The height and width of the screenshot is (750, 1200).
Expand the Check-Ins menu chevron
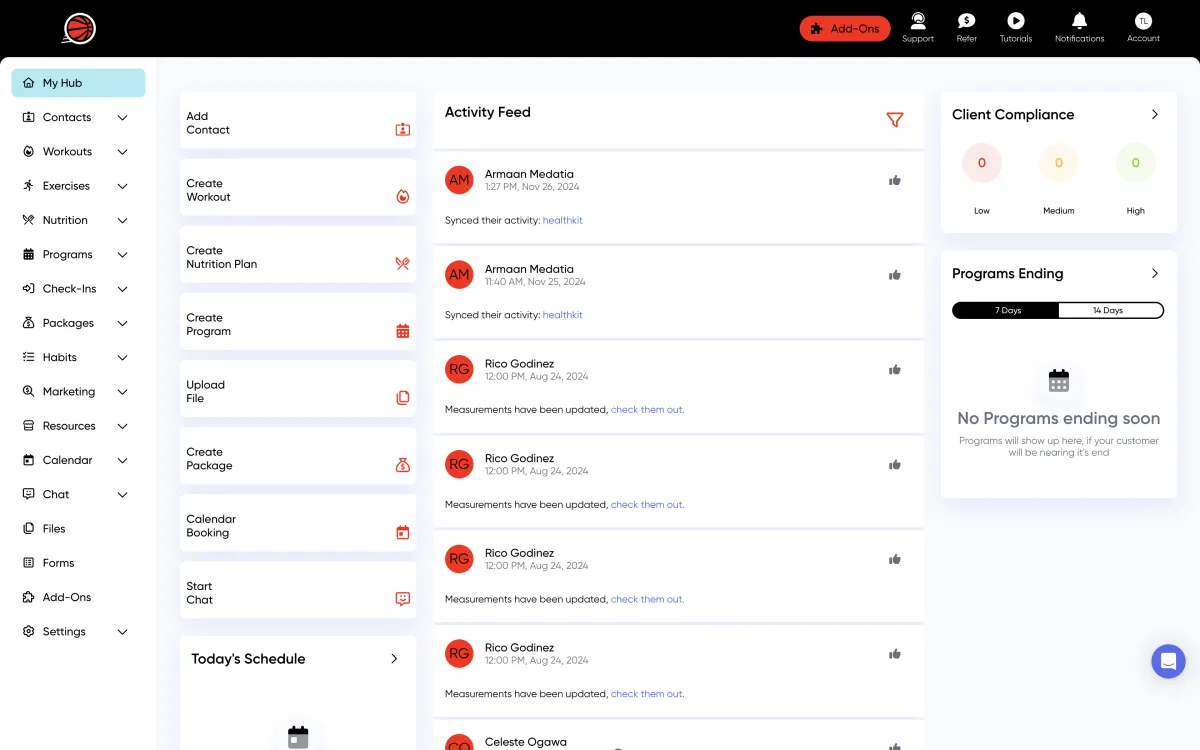click(x=122, y=289)
